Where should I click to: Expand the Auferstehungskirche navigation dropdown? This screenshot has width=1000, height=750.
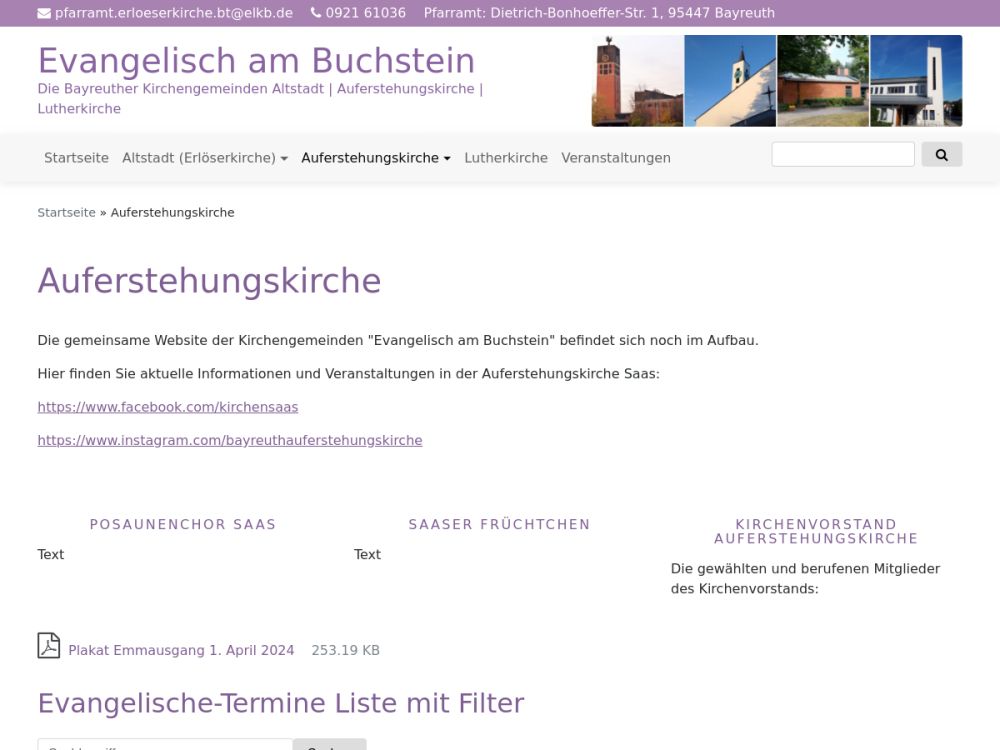click(376, 158)
